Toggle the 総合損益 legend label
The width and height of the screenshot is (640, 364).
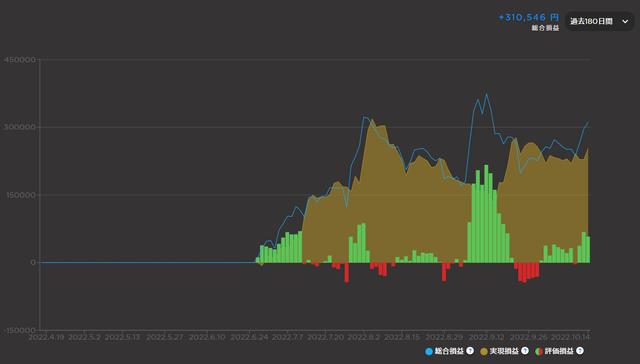click(x=449, y=351)
